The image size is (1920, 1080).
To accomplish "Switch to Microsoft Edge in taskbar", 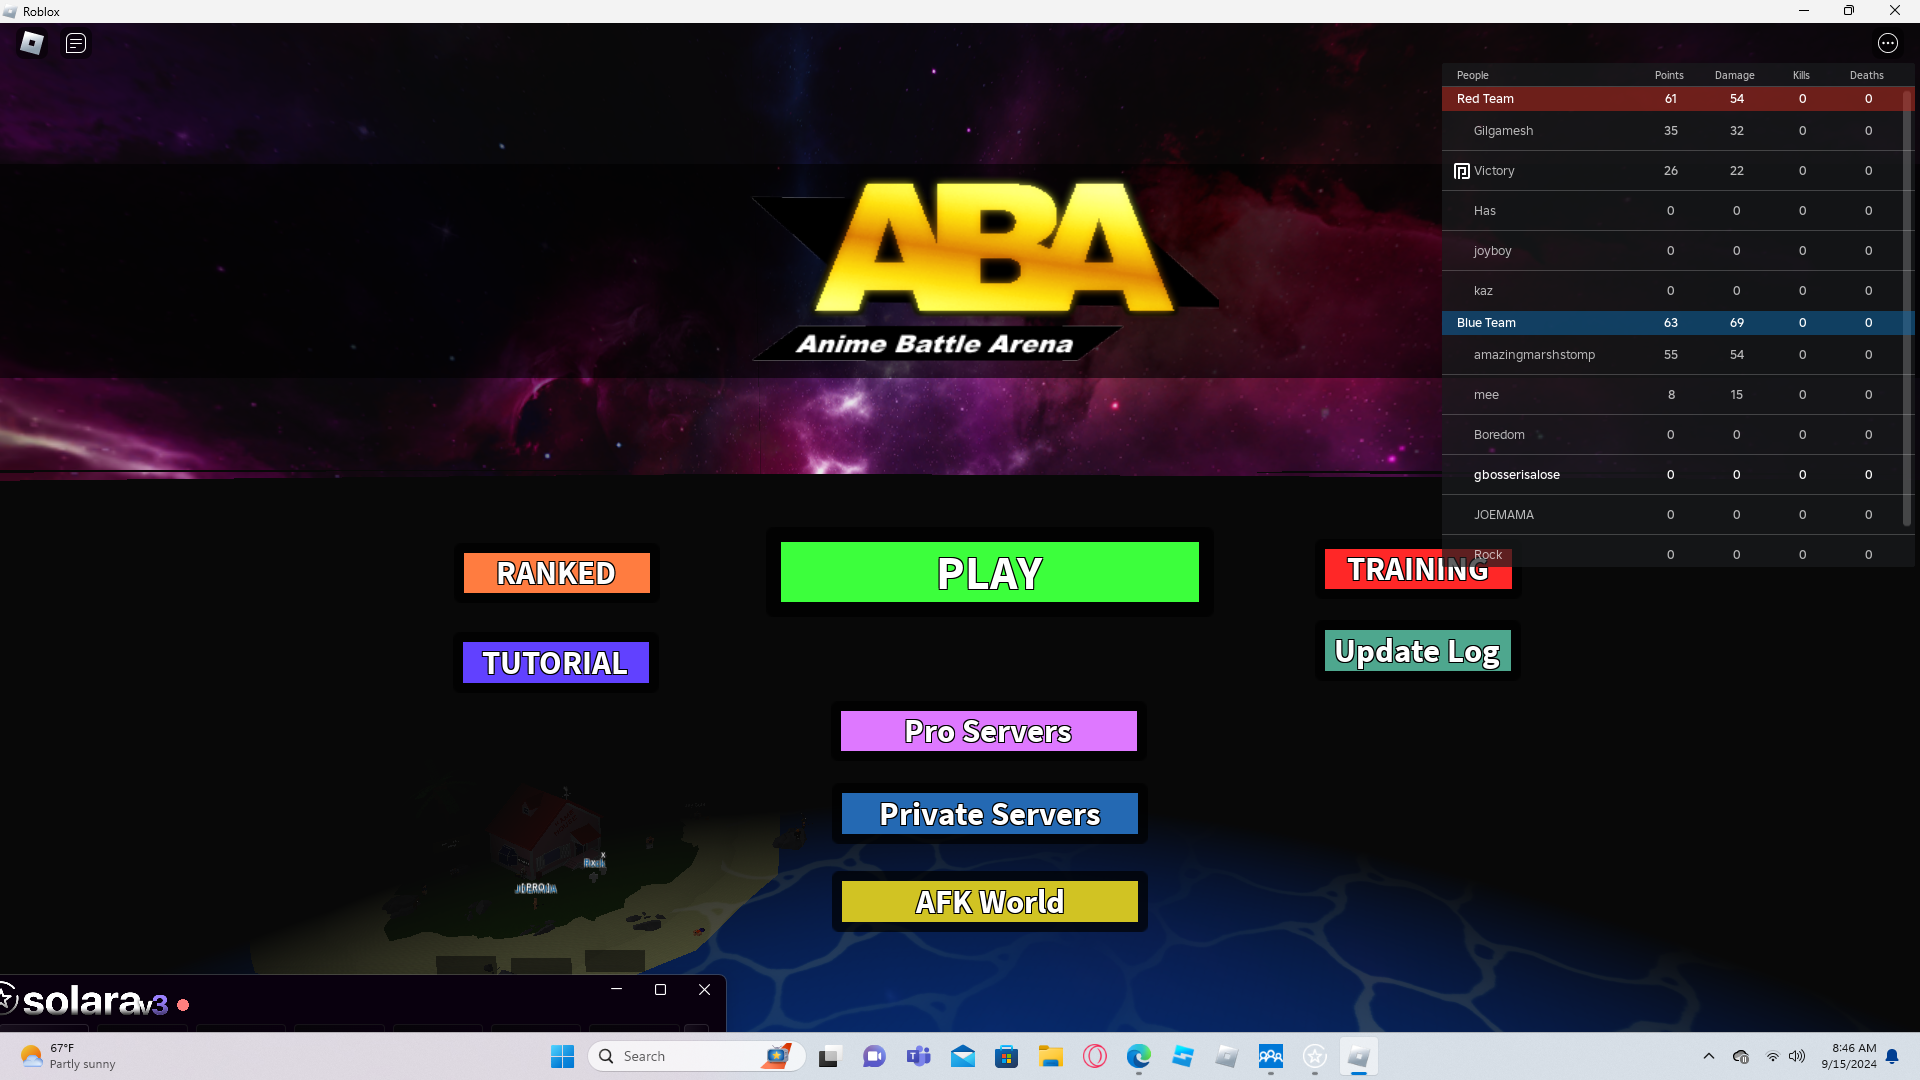I will click(x=1139, y=1056).
